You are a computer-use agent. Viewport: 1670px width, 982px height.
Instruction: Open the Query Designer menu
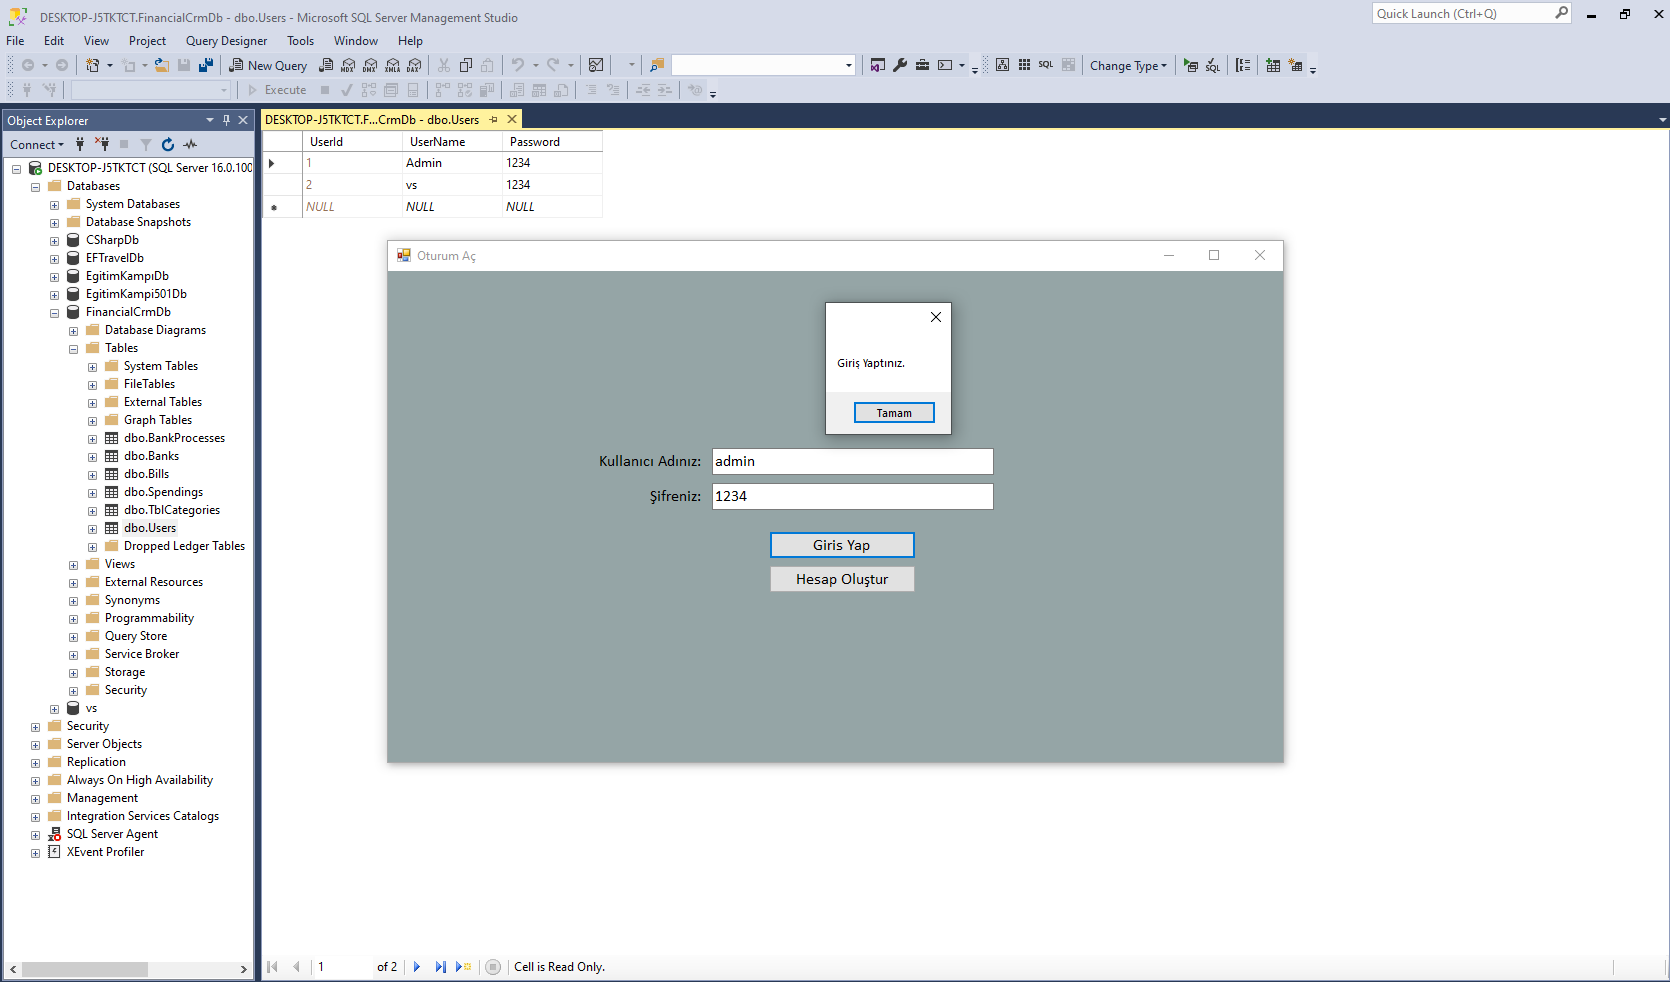coord(226,41)
